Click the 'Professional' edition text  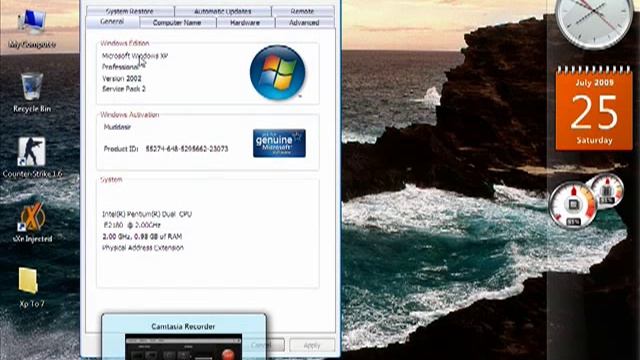(120, 67)
